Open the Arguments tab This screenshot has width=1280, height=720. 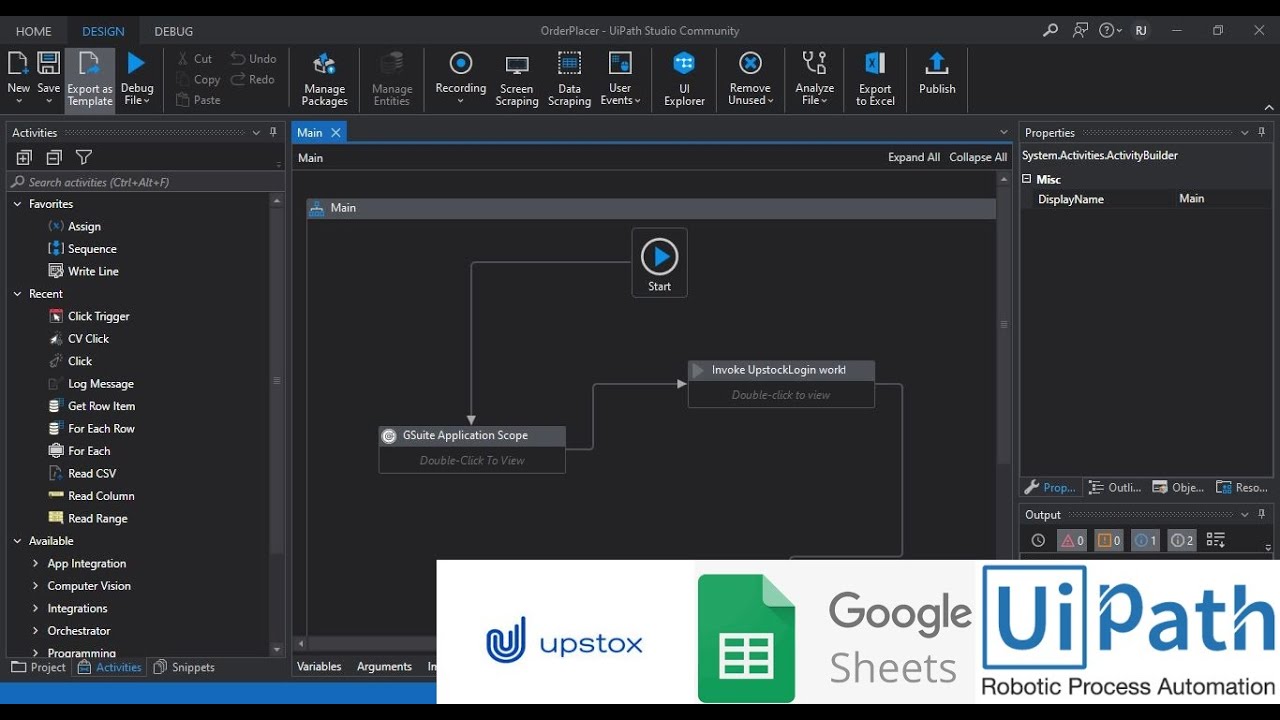(384, 666)
